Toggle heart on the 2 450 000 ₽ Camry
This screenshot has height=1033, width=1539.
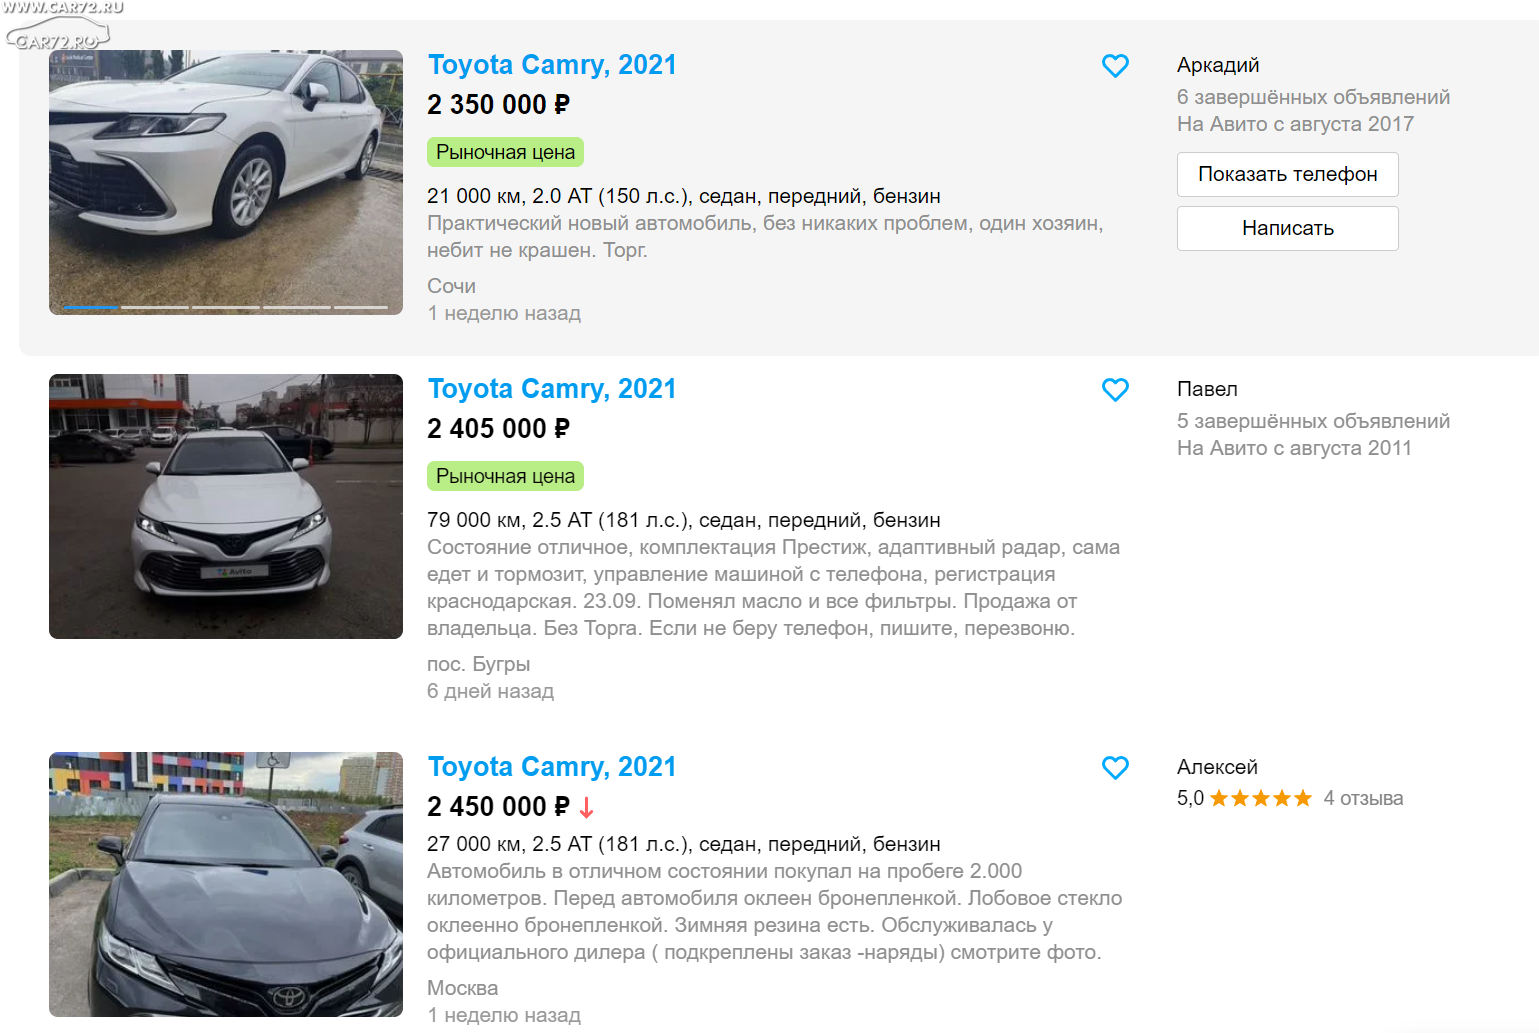1115,768
